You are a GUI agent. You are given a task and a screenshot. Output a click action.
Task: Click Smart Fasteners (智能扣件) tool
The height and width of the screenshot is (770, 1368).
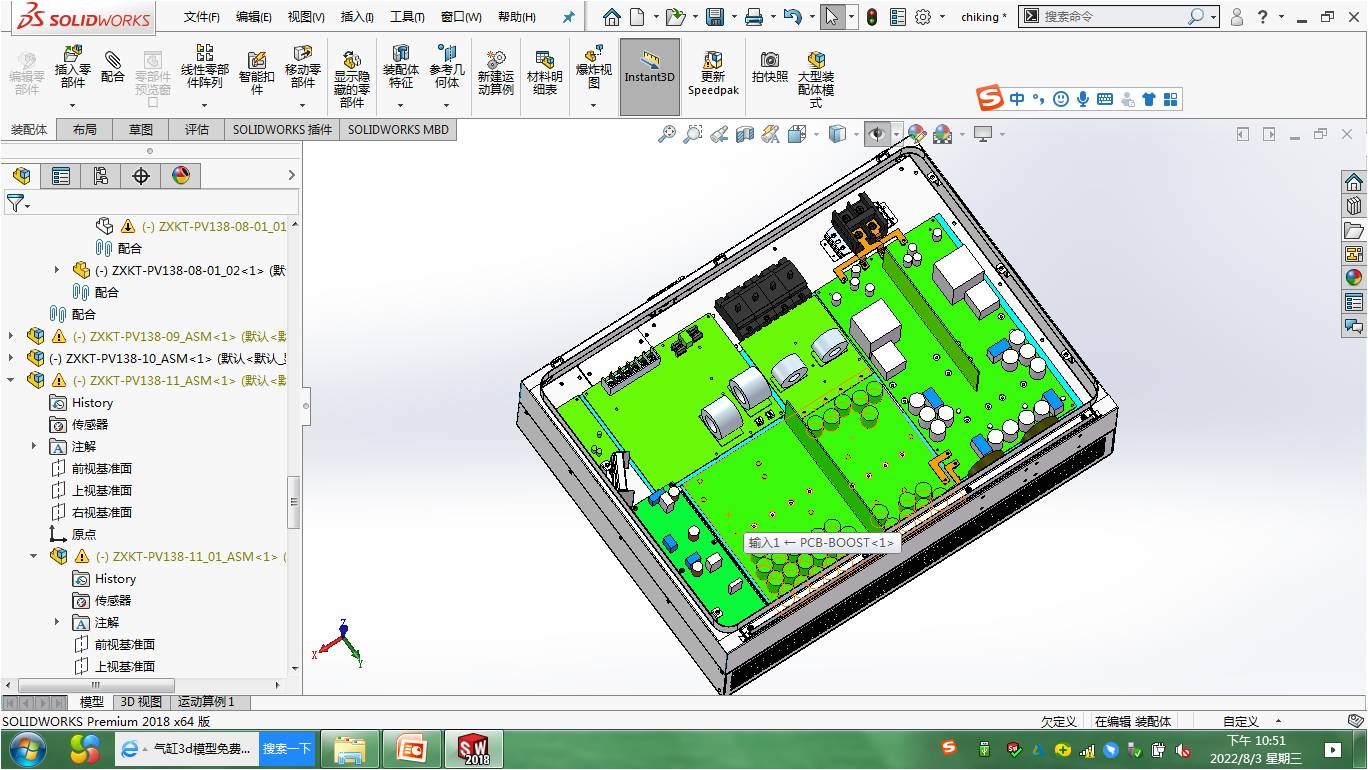257,73
